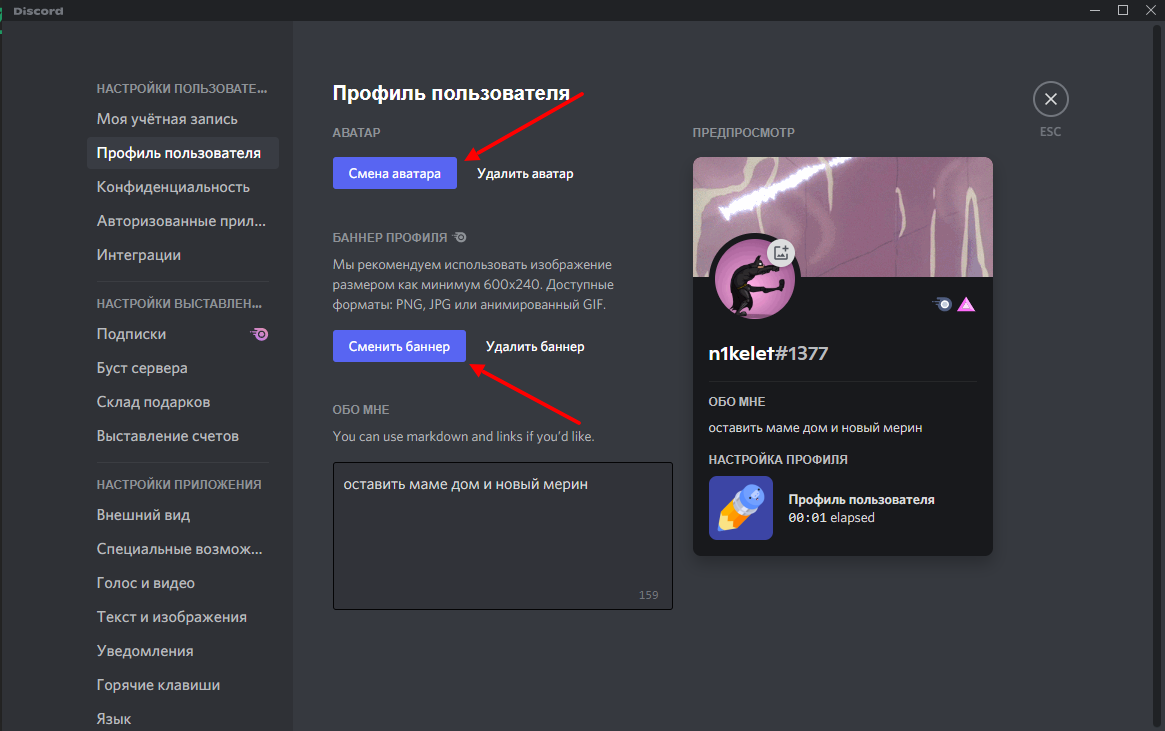Close settings with the ESC circle button

click(1051, 99)
